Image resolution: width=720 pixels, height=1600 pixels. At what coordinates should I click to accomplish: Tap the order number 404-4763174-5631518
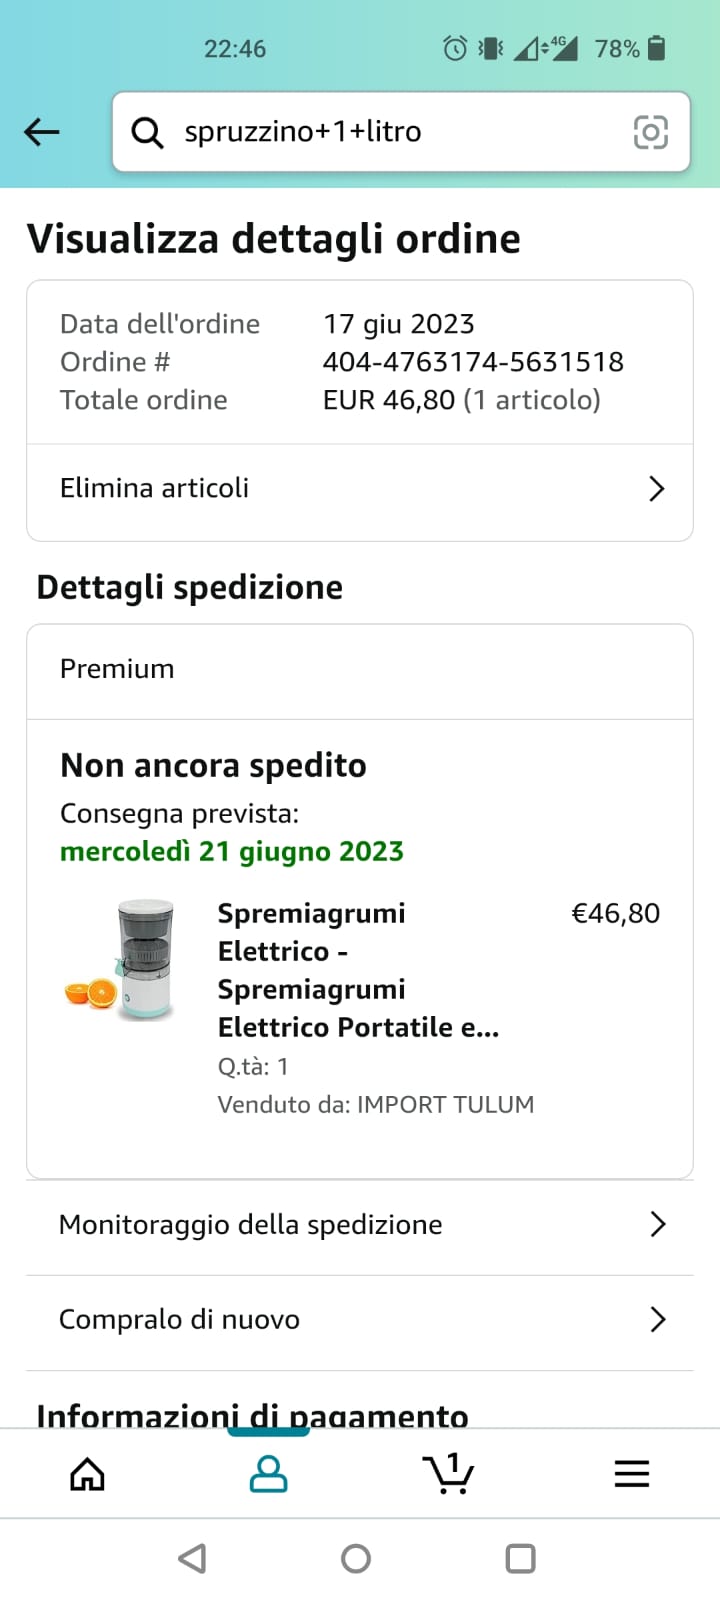(473, 362)
